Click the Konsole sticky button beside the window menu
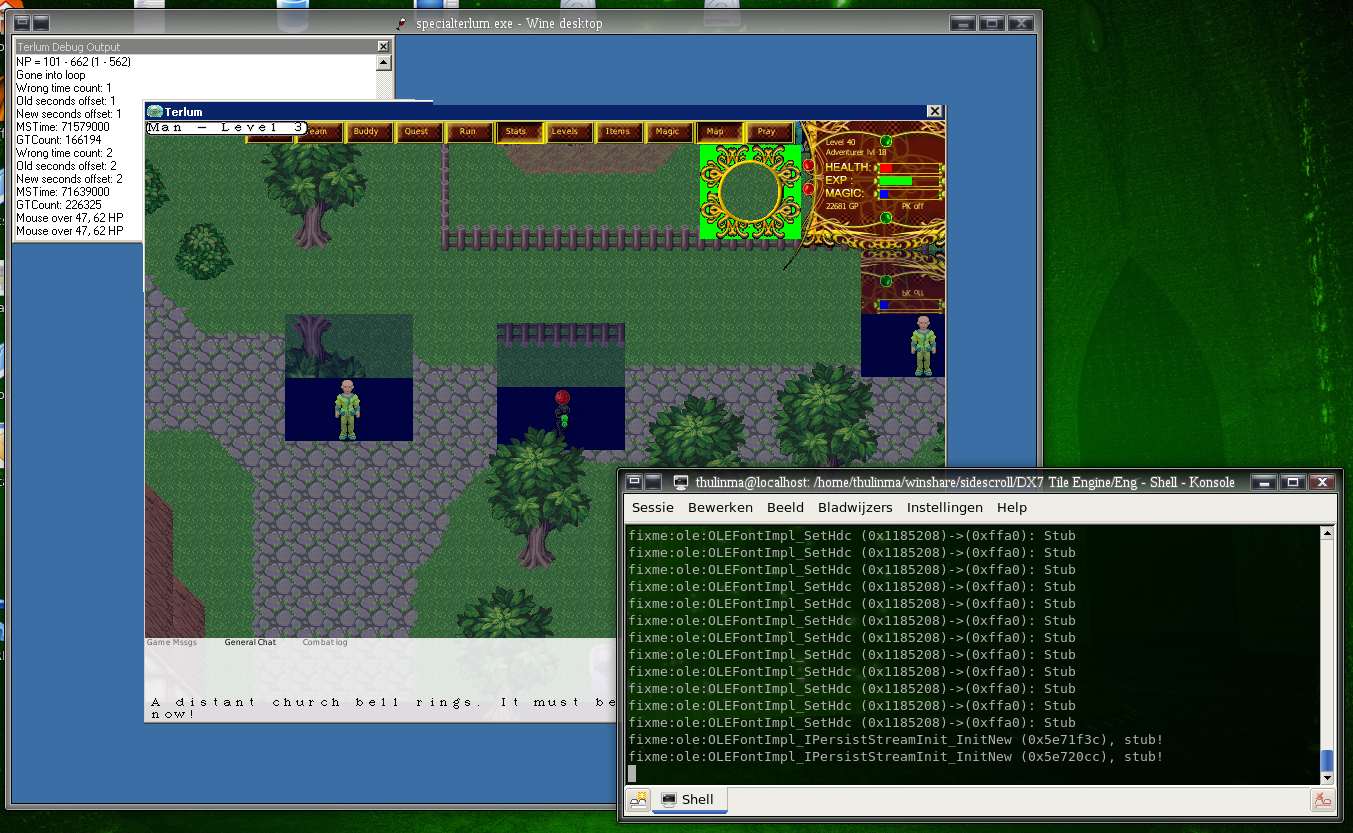Viewport: 1353px width, 833px height. (x=653, y=482)
